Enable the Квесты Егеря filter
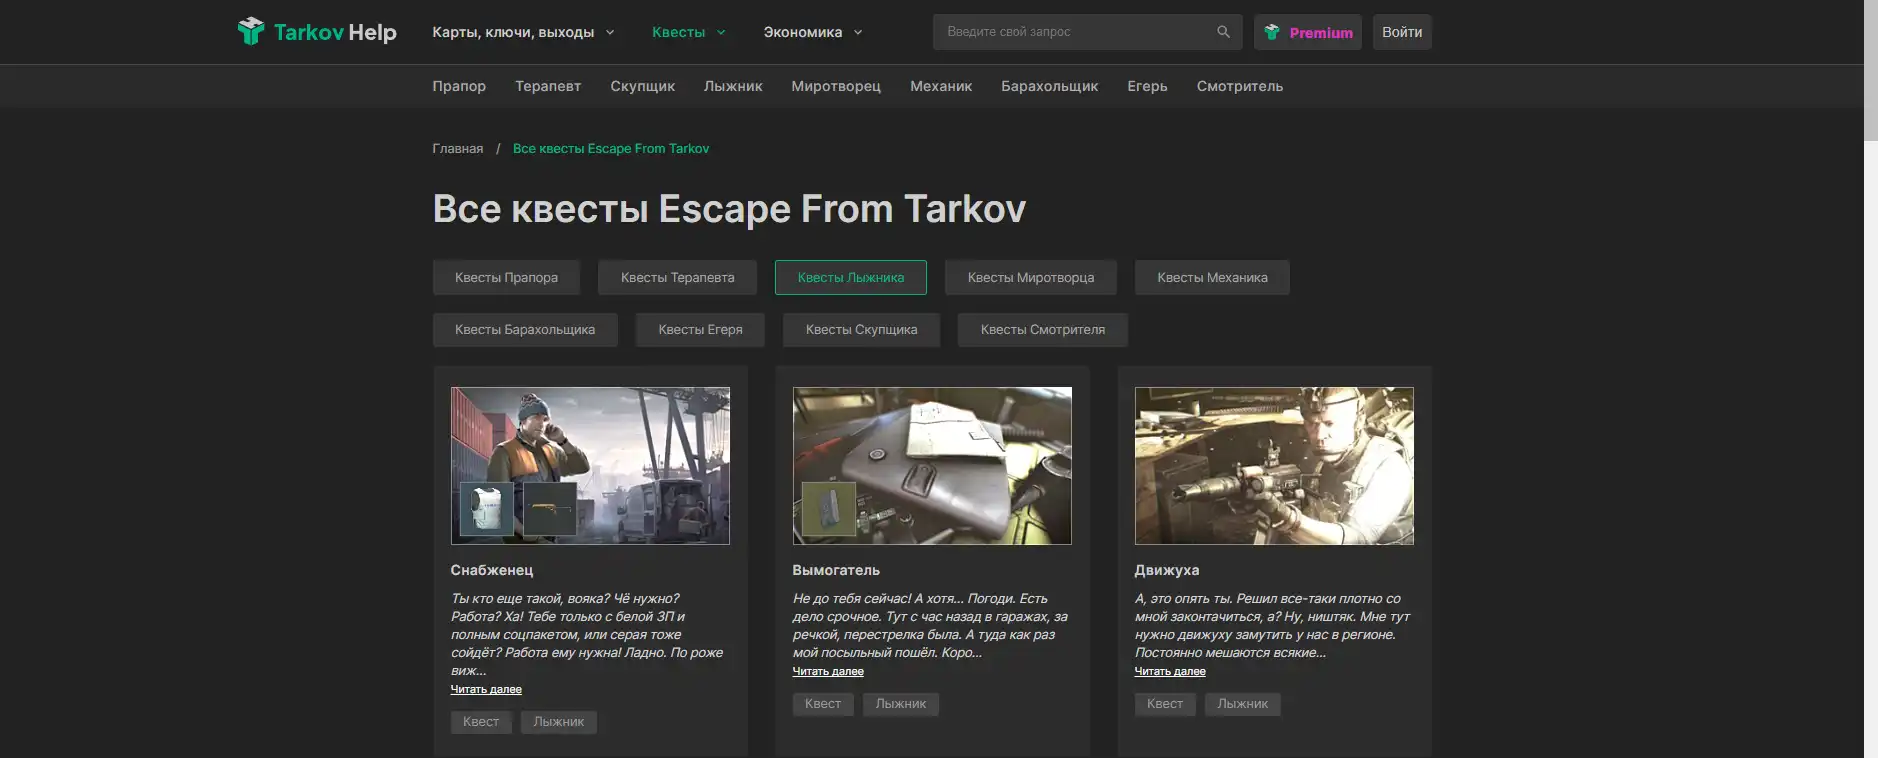 (x=700, y=330)
